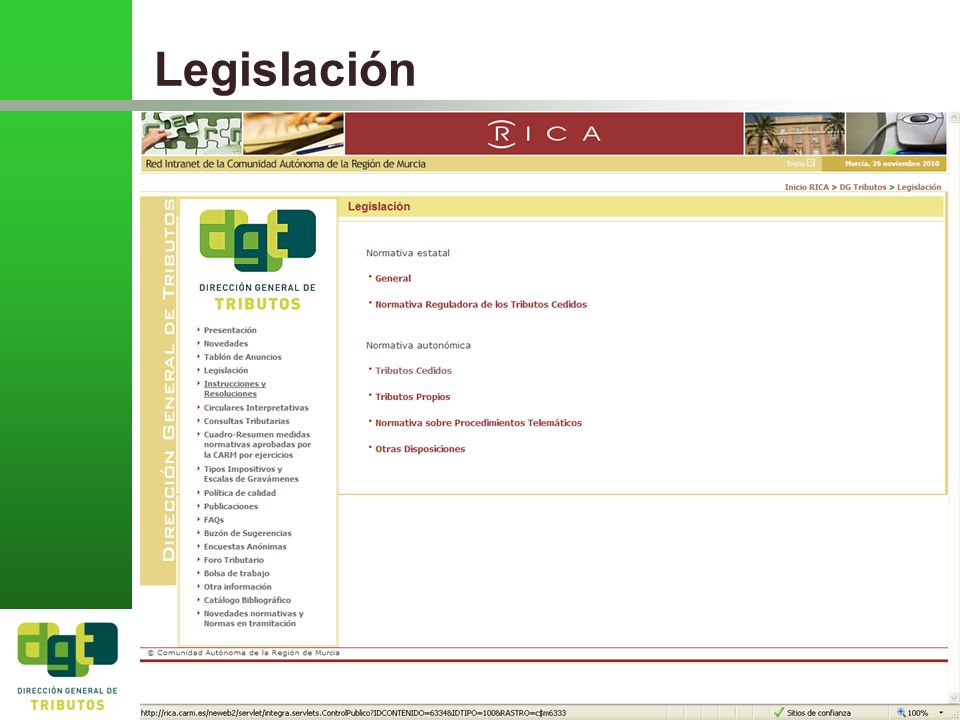
Task: Open the zoom level 100% dropdown arrow
Action: pos(940,713)
